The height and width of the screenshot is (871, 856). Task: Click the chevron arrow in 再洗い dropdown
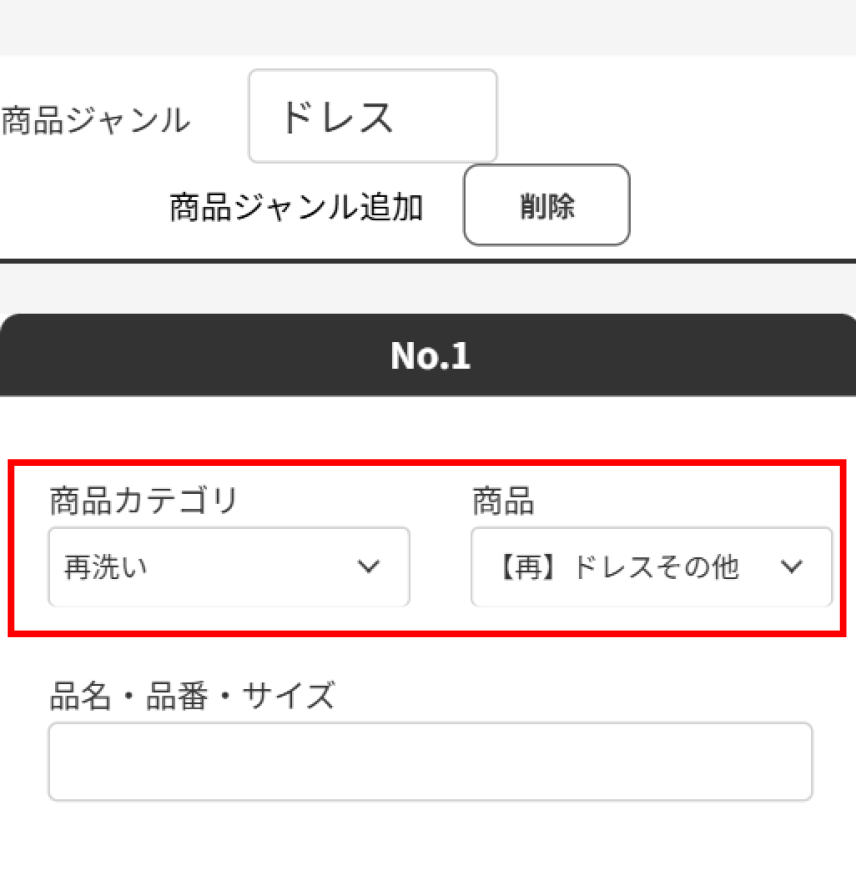pos(368,567)
